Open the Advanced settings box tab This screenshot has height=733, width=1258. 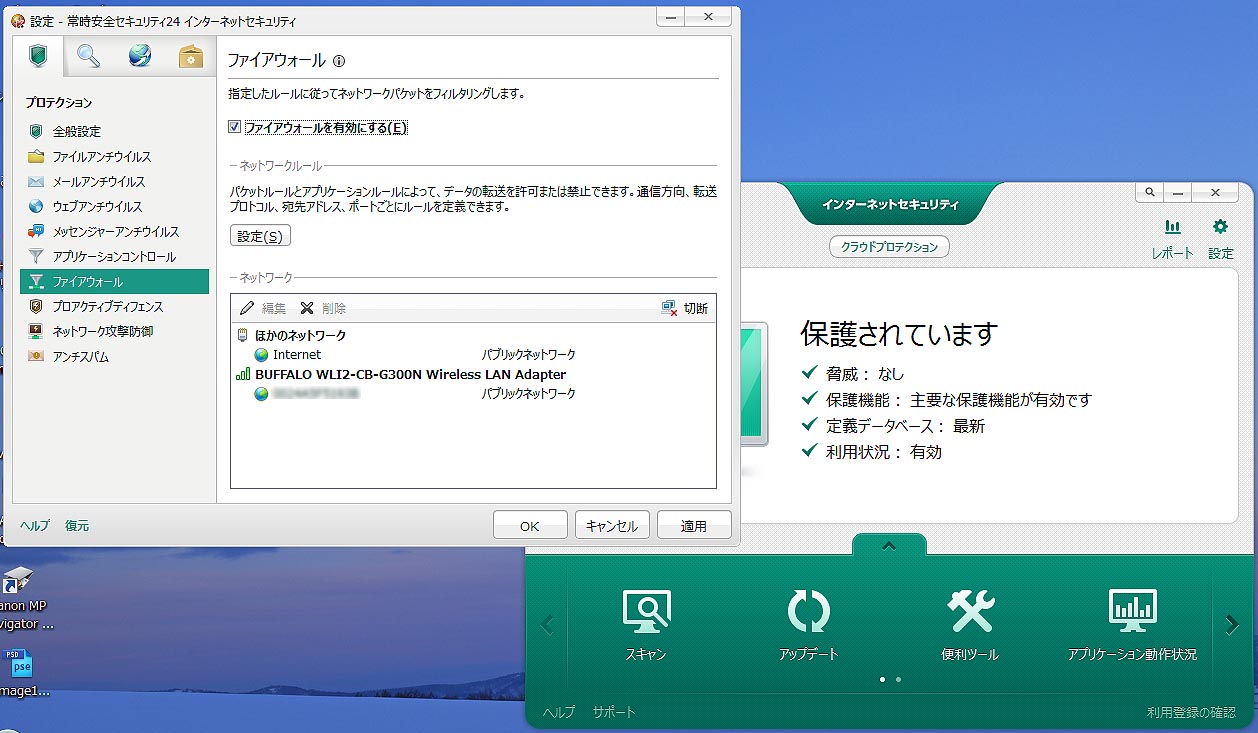click(190, 57)
